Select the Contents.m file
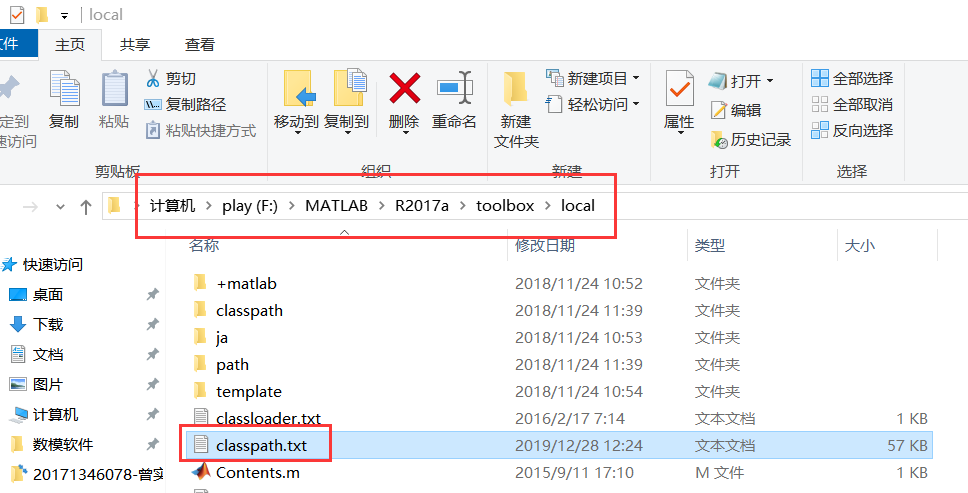The width and height of the screenshot is (968, 493). point(559,473)
